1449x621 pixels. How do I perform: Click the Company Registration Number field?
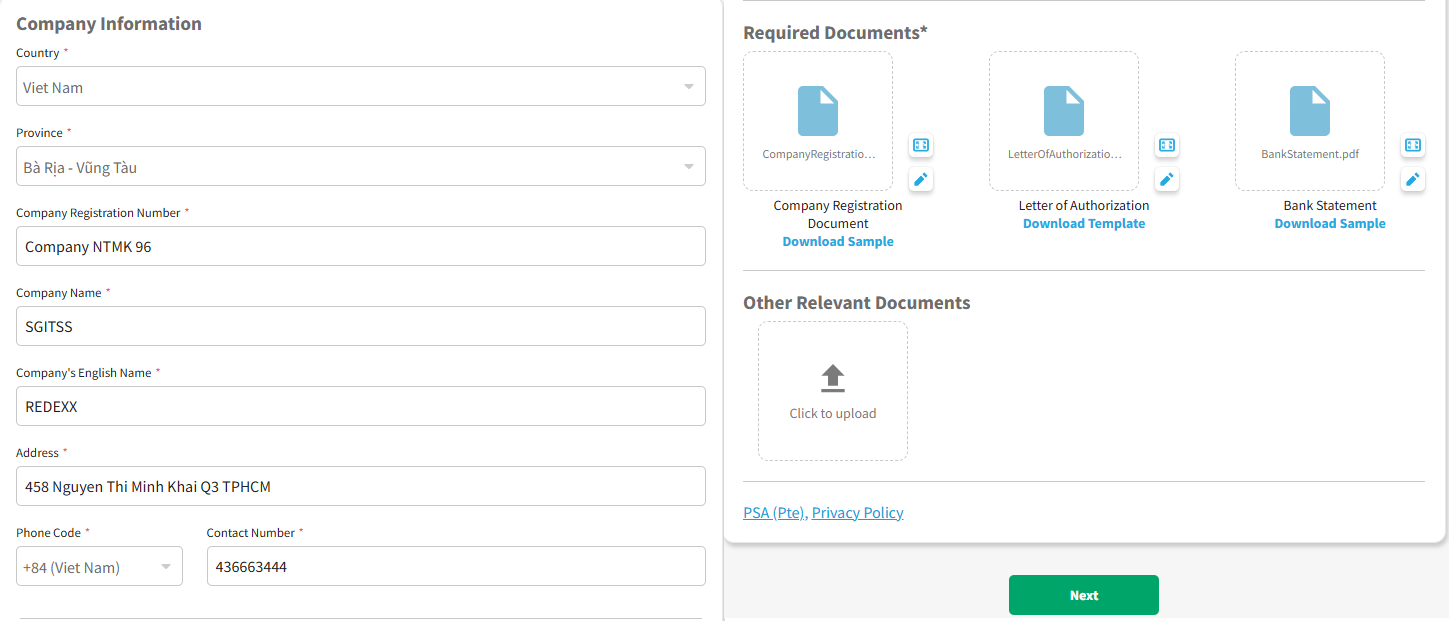tap(360, 247)
